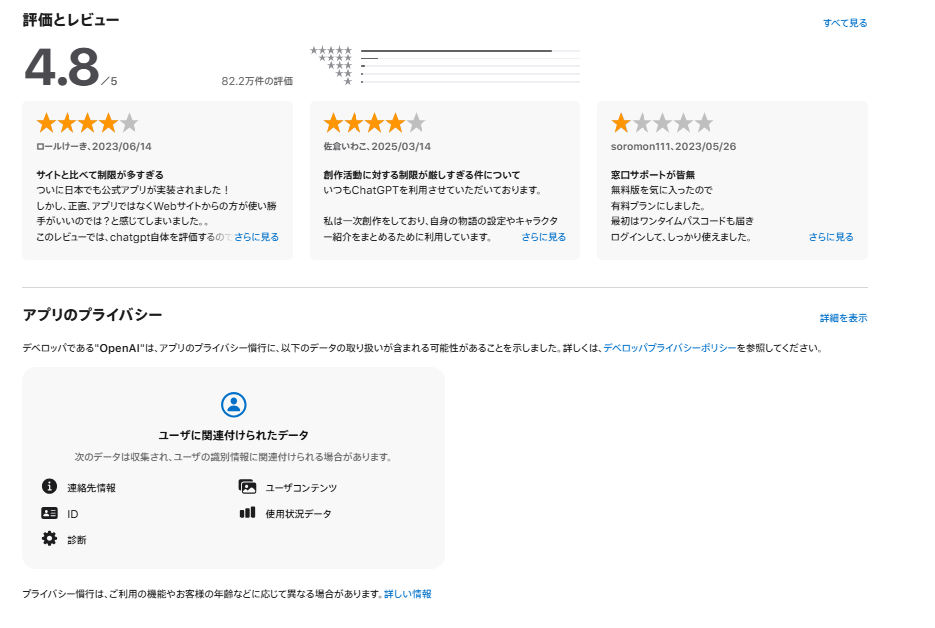This screenshot has height=628, width=935.
Task: Click the 4.8 overall rating score
Action: pos(62,67)
